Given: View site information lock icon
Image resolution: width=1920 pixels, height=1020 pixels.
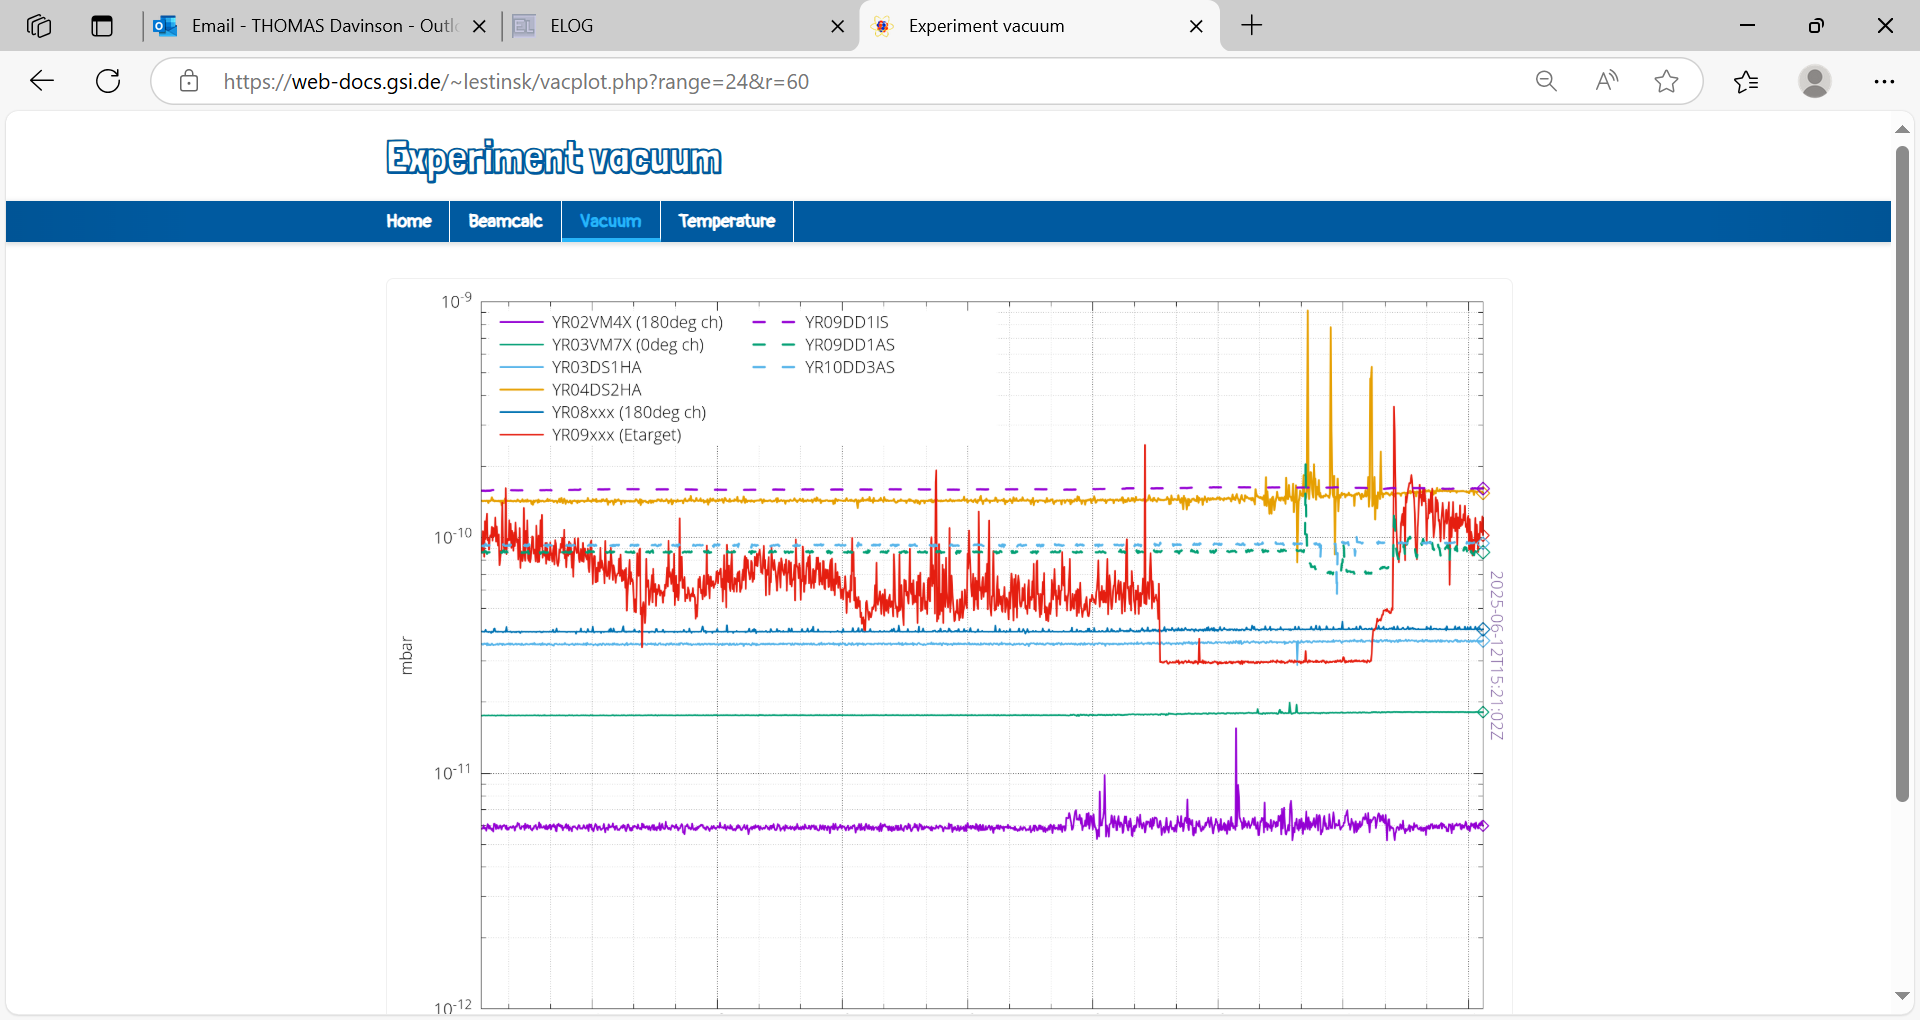Looking at the screenshot, I should (x=189, y=81).
